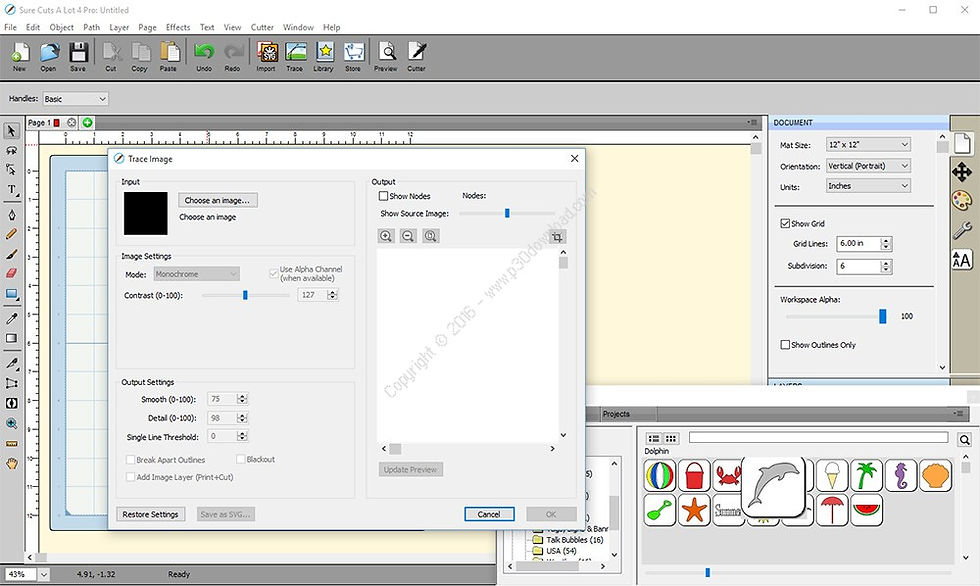Viewport: 980px width, 586px height.
Task: Click the crop icon in Trace output
Action: point(557,237)
